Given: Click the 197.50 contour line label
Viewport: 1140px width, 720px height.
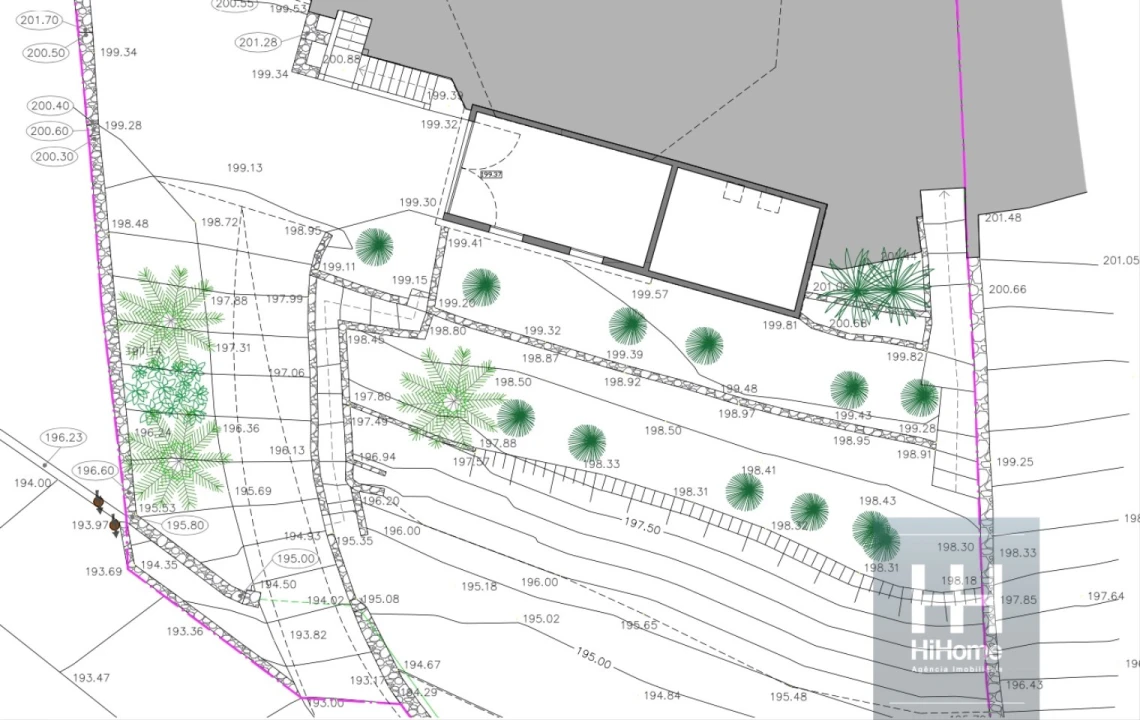Looking at the screenshot, I should pos(645,526).
